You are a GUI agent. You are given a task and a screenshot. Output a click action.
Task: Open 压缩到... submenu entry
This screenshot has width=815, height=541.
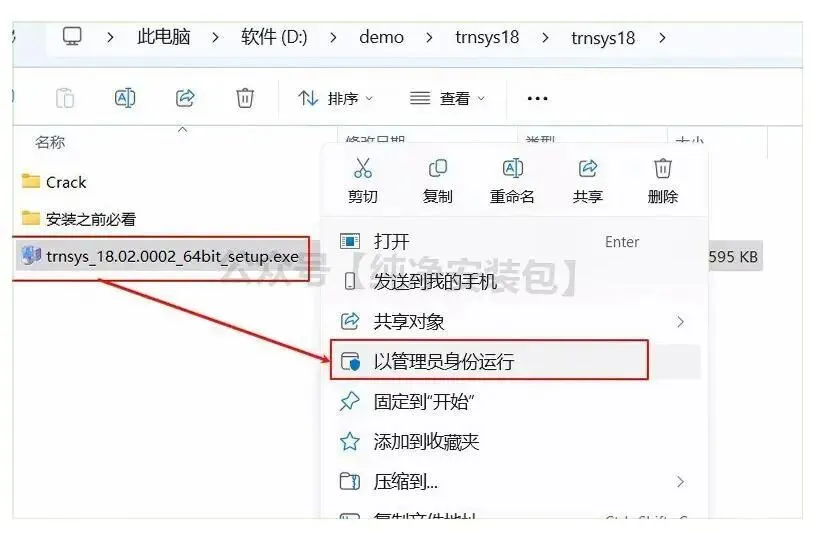coord(515,482)
